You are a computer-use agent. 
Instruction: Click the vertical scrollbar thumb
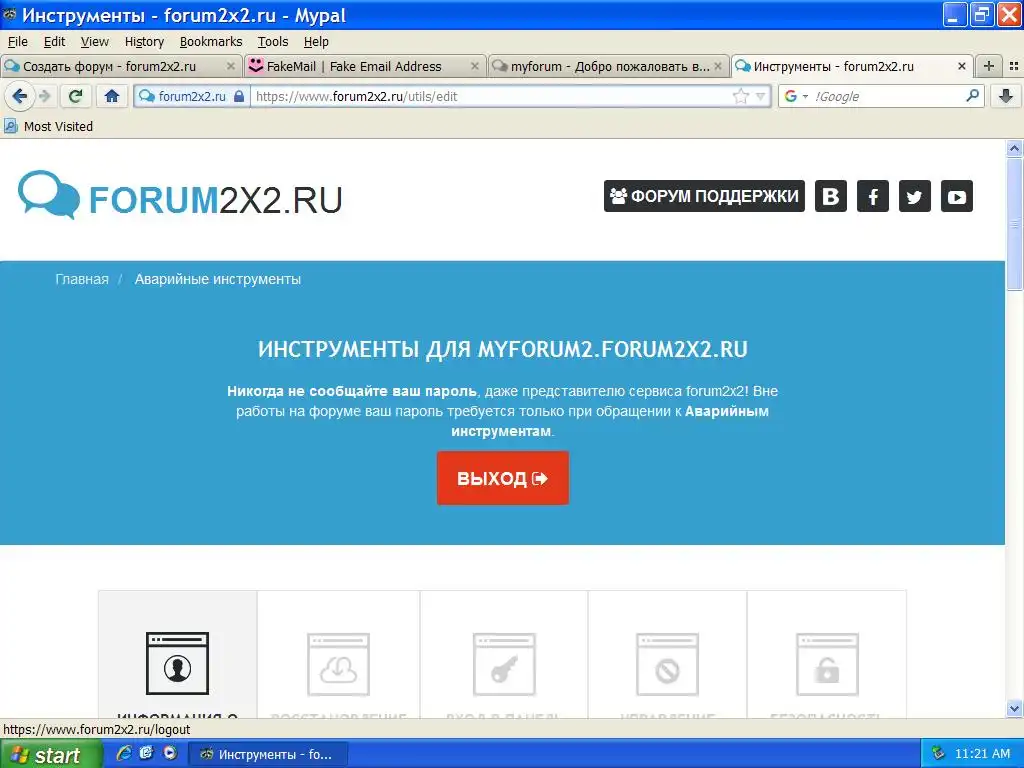tap(1014, 224)
